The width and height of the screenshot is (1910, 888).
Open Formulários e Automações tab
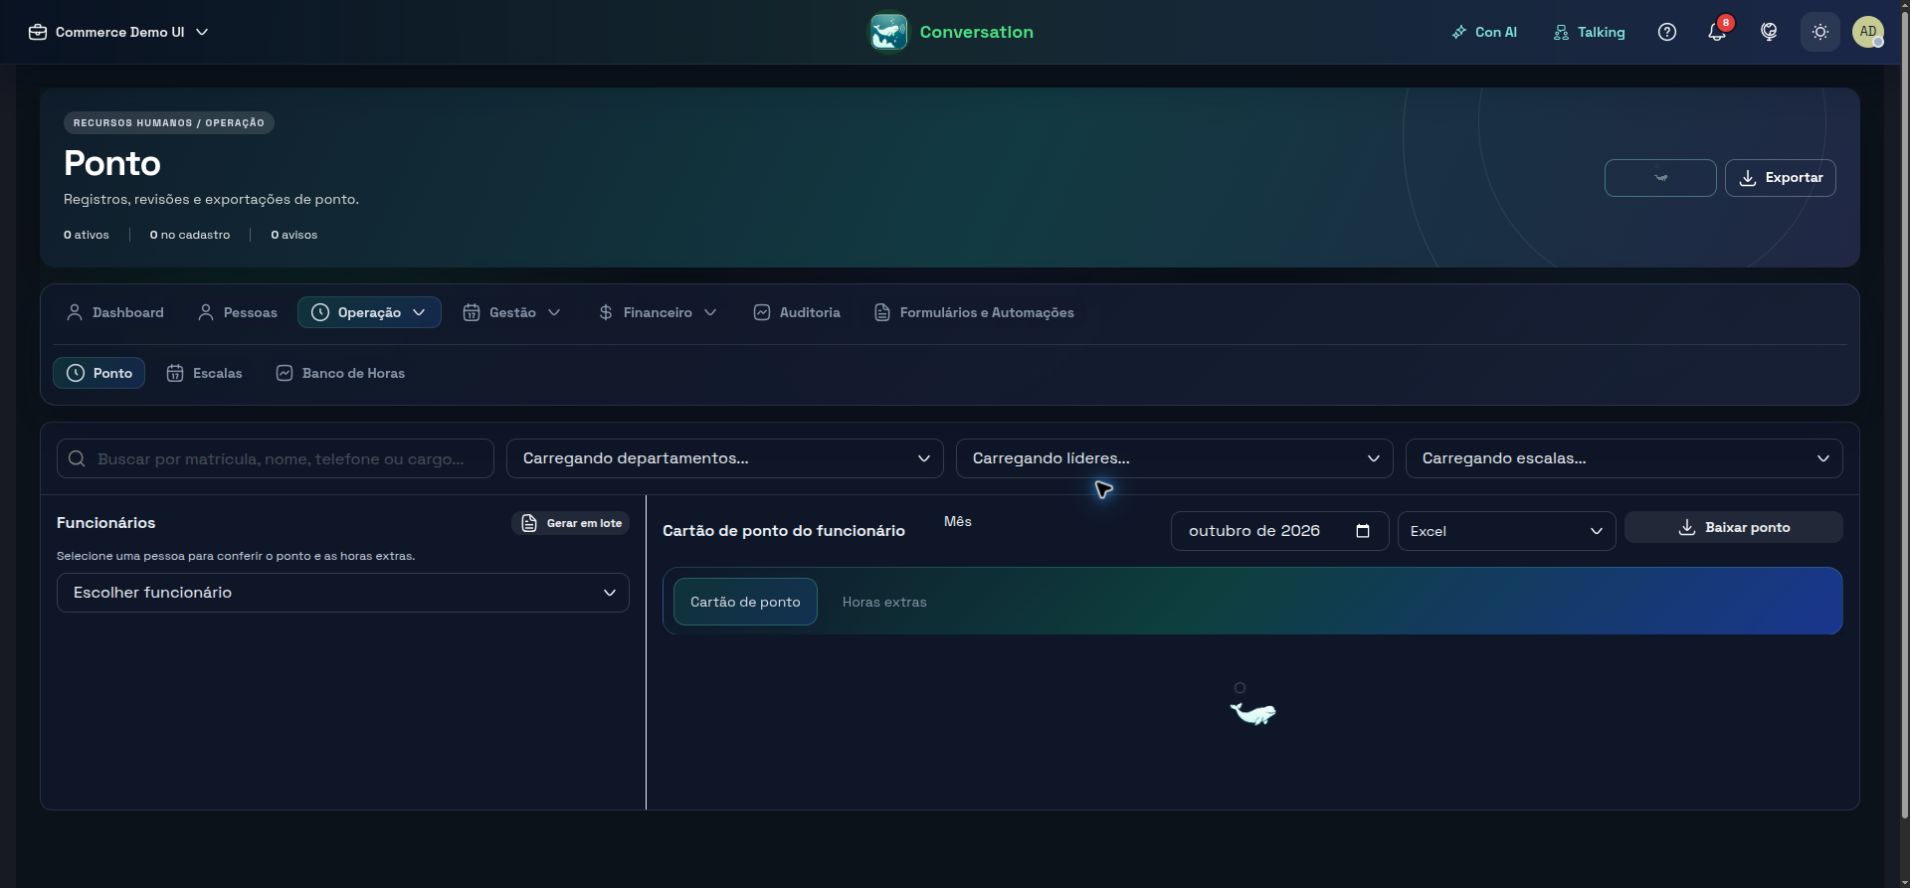click(x=974, y=313)
